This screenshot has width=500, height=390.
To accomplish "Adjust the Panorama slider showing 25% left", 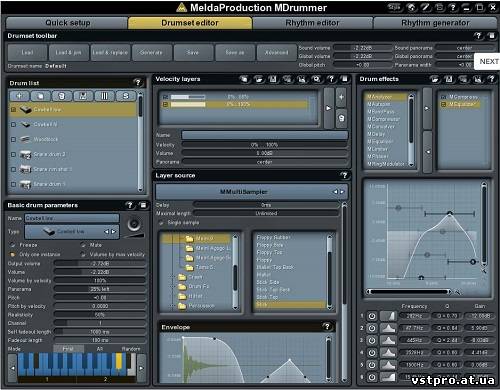I will pyautogui.click(x=100, y=289).
